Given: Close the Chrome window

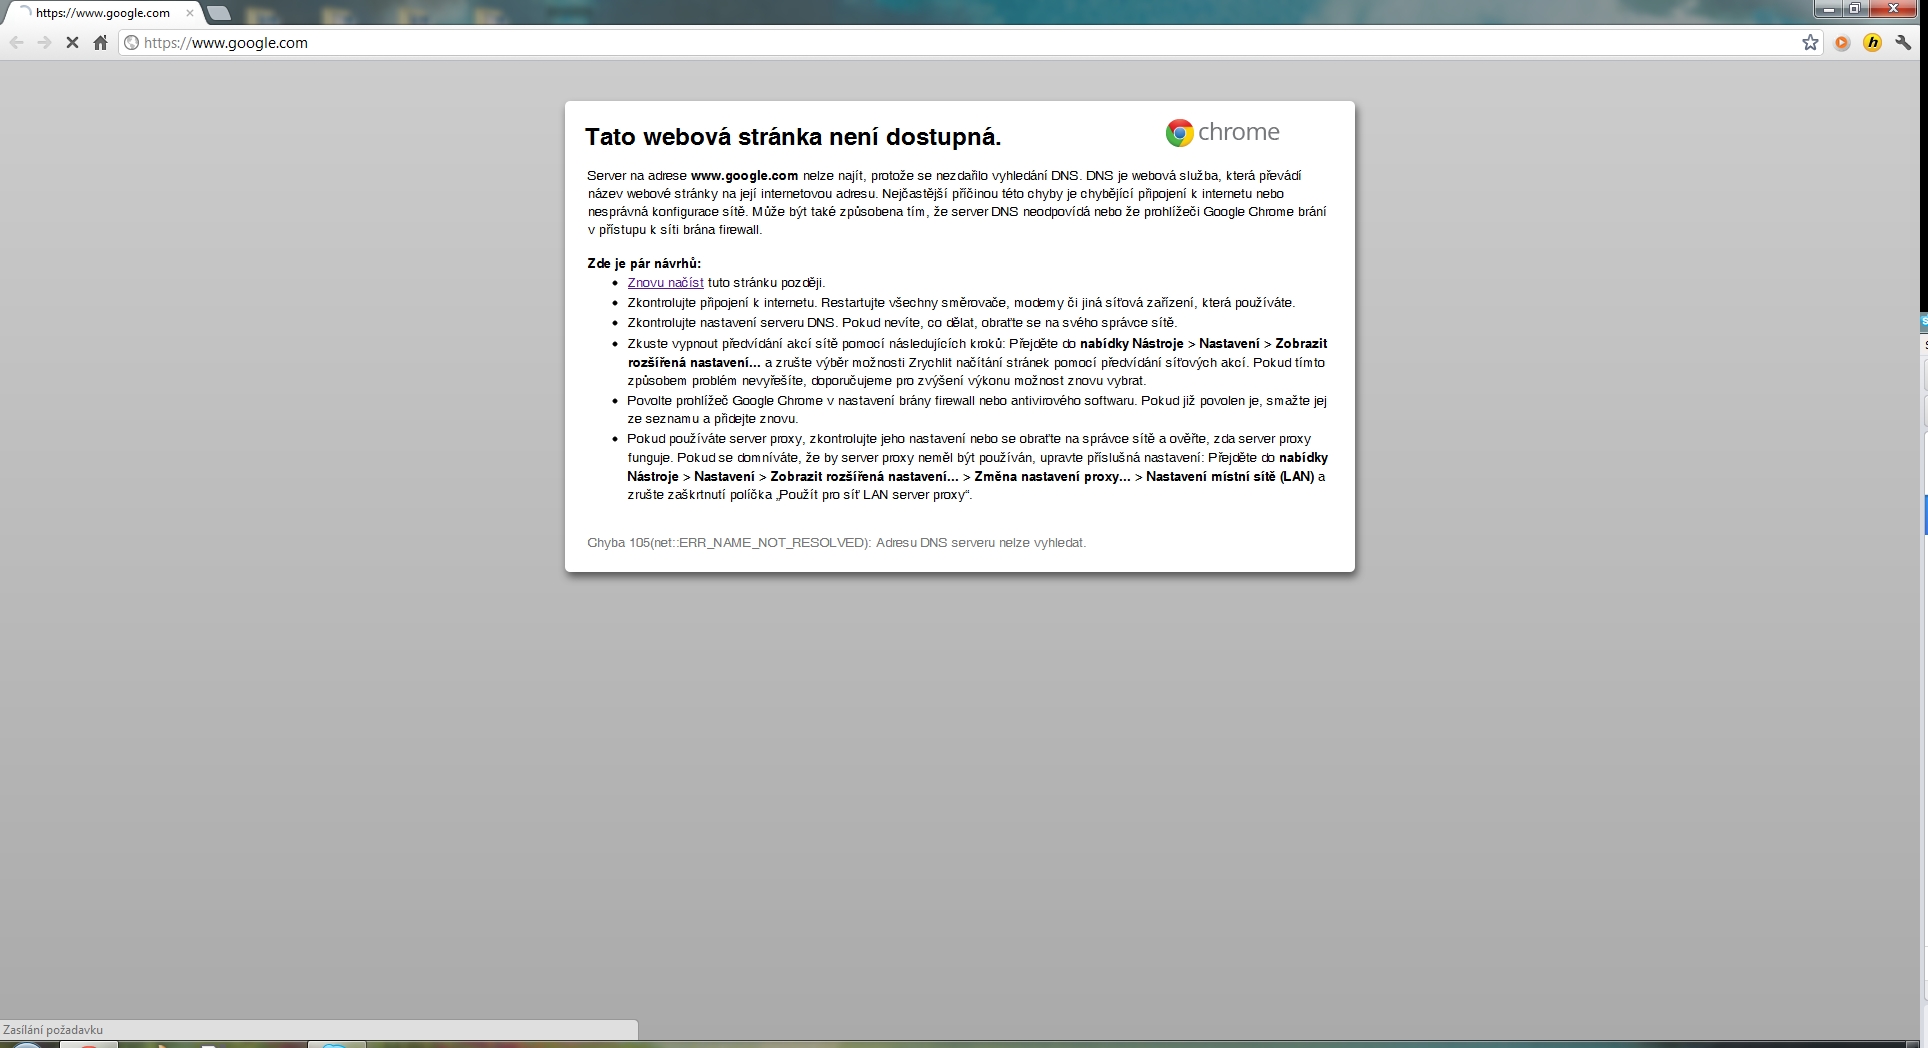Looking at the screenshot, I should tap(1891, 9).
